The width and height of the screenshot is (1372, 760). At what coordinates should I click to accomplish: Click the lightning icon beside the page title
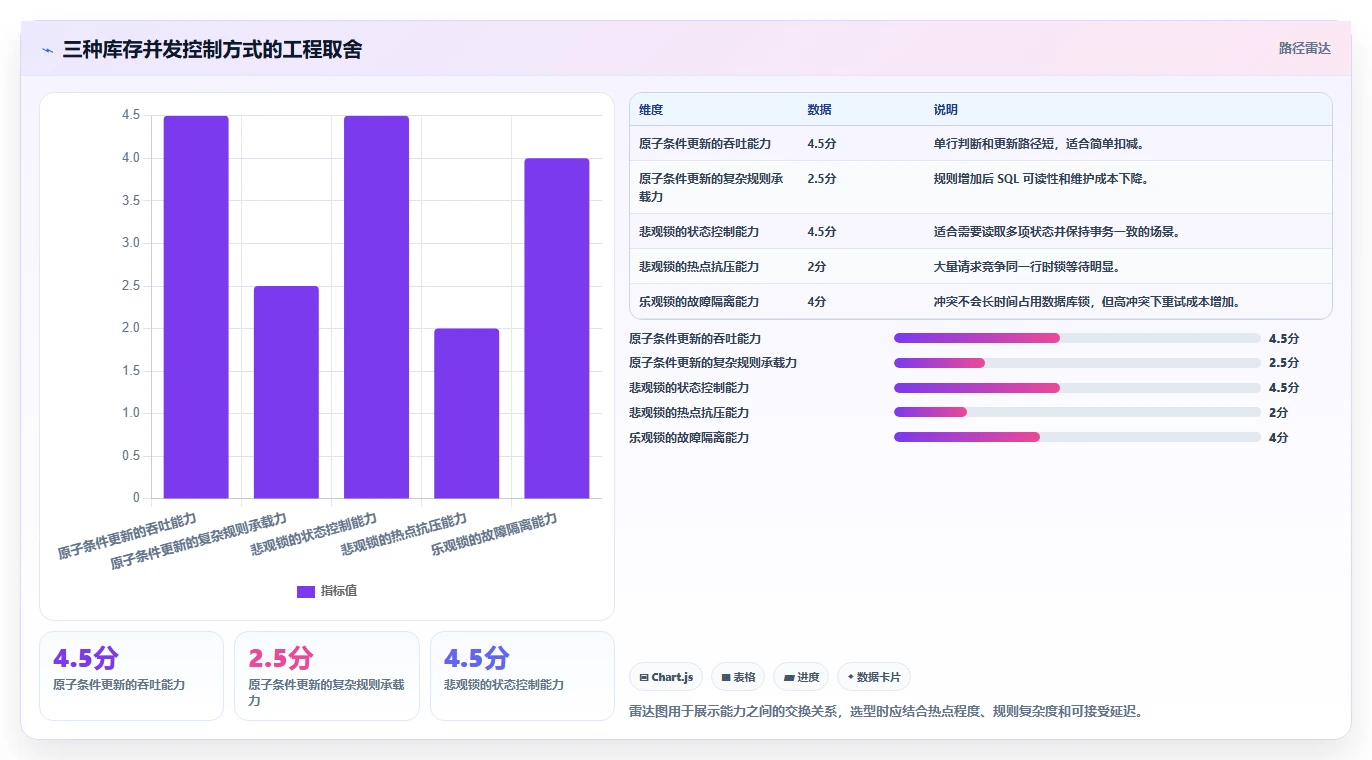click(48, 50)
